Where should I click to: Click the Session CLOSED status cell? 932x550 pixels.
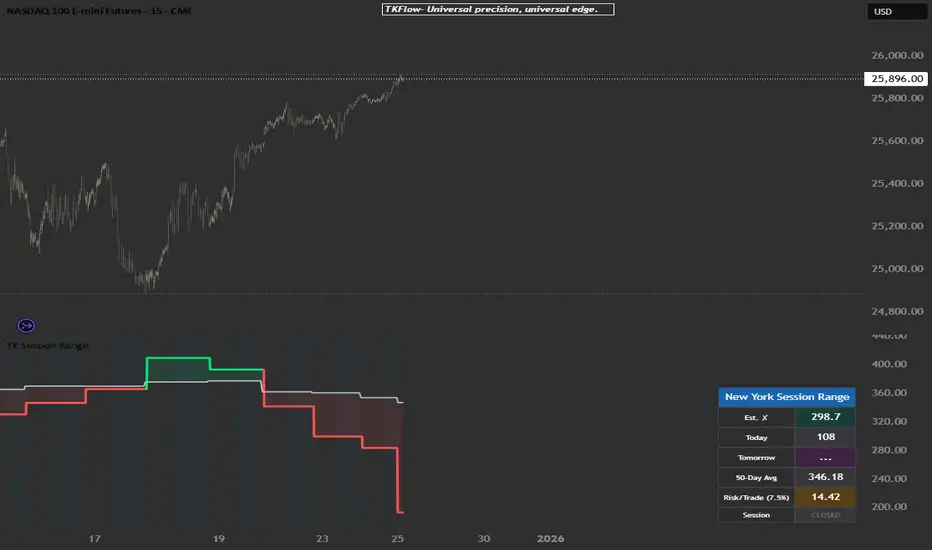pos(824,515)
